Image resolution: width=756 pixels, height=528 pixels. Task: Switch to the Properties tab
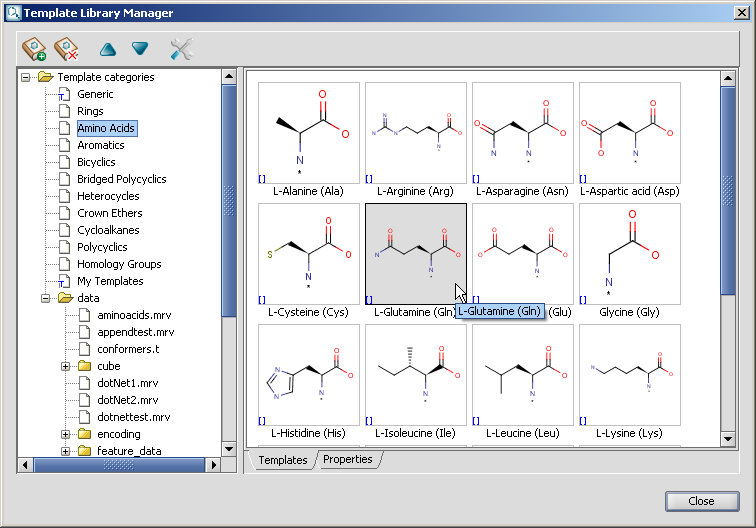[347, 460]
